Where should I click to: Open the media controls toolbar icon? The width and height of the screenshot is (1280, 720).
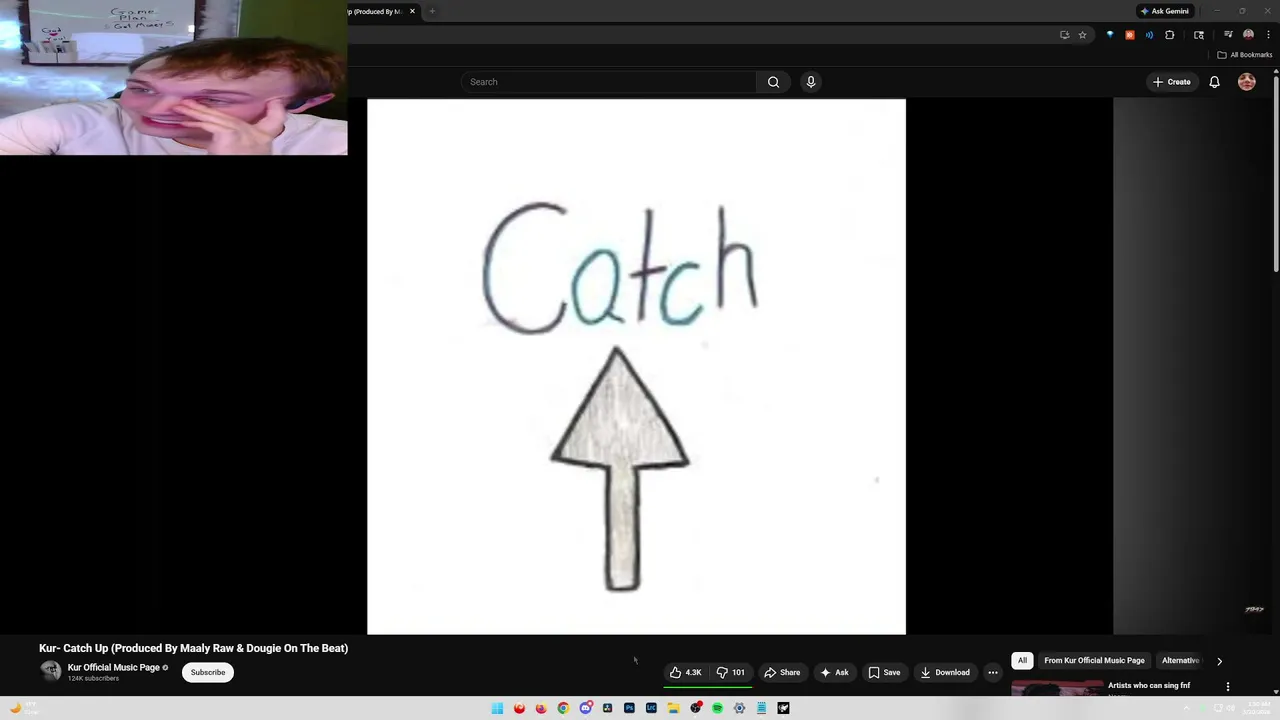1228,34
